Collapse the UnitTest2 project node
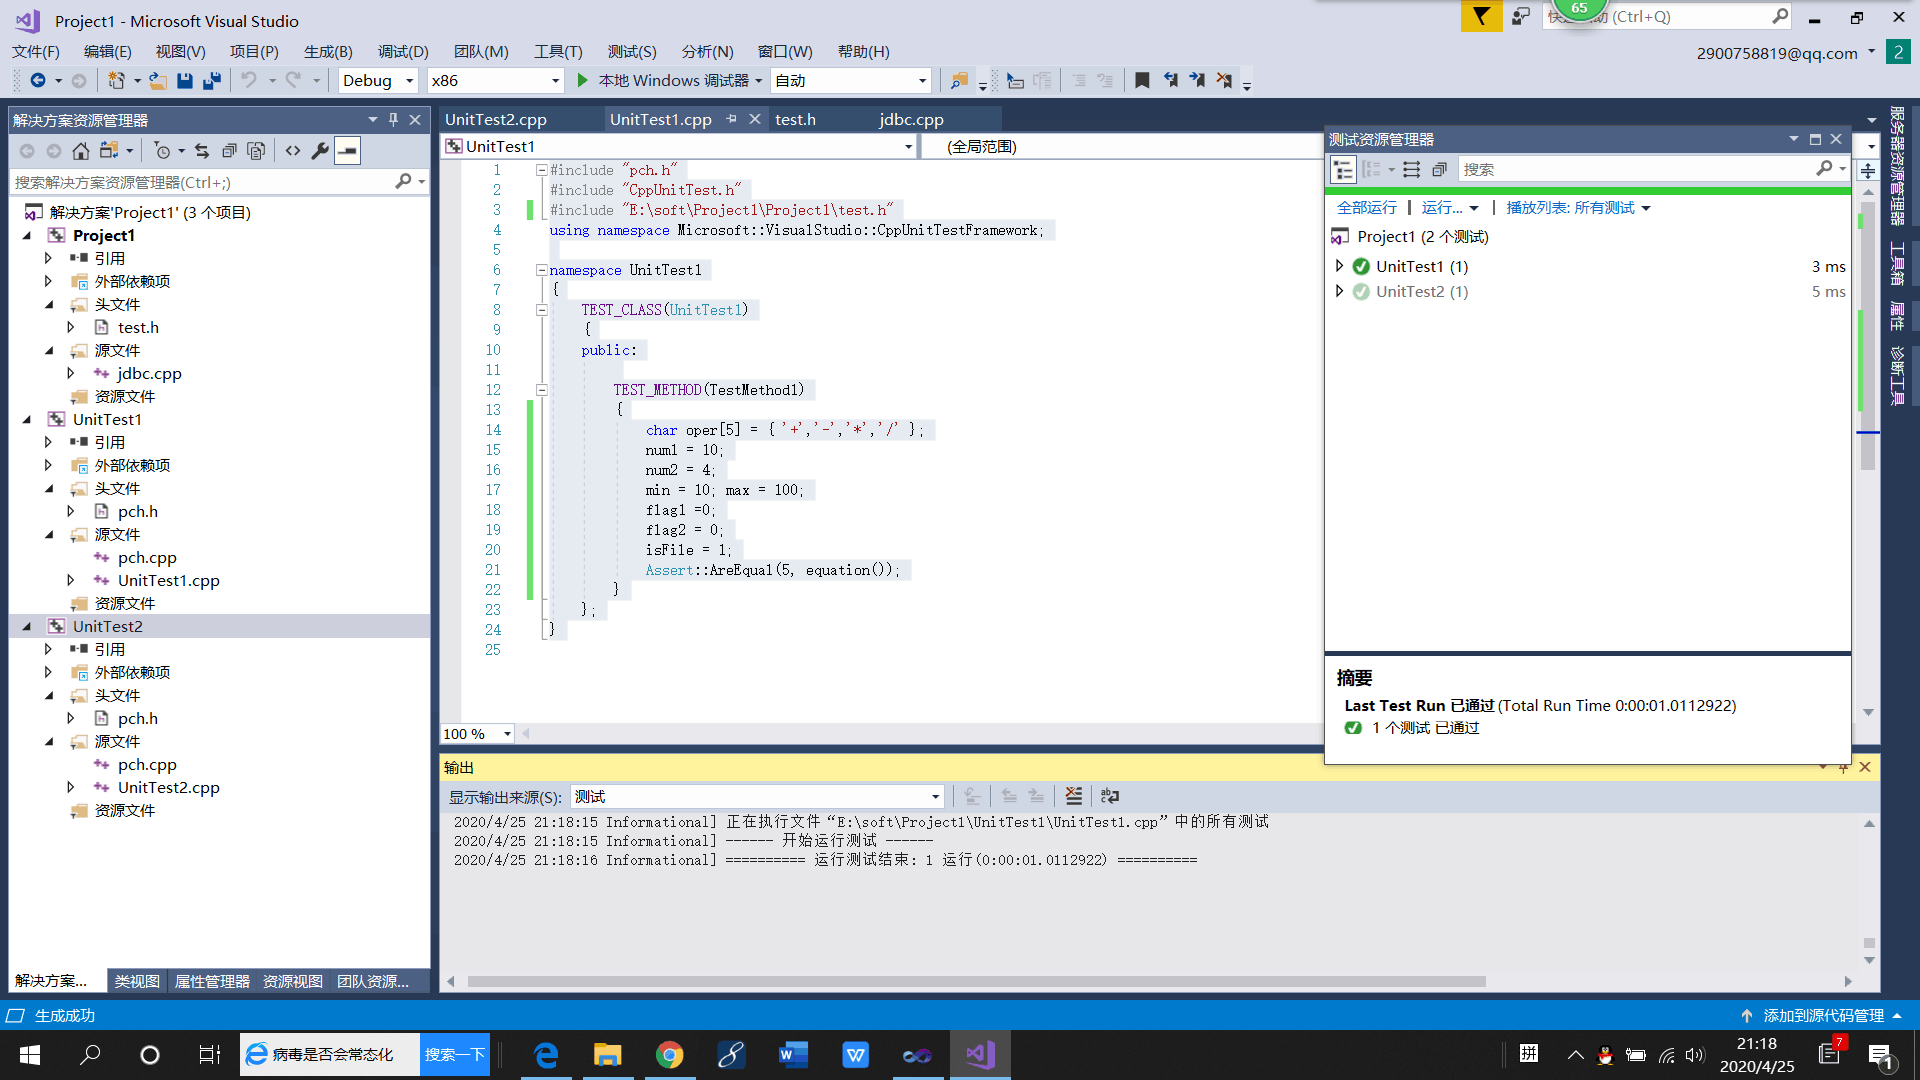Image resolution: width=1920 pixels, height=1080 pixels. 27,626
